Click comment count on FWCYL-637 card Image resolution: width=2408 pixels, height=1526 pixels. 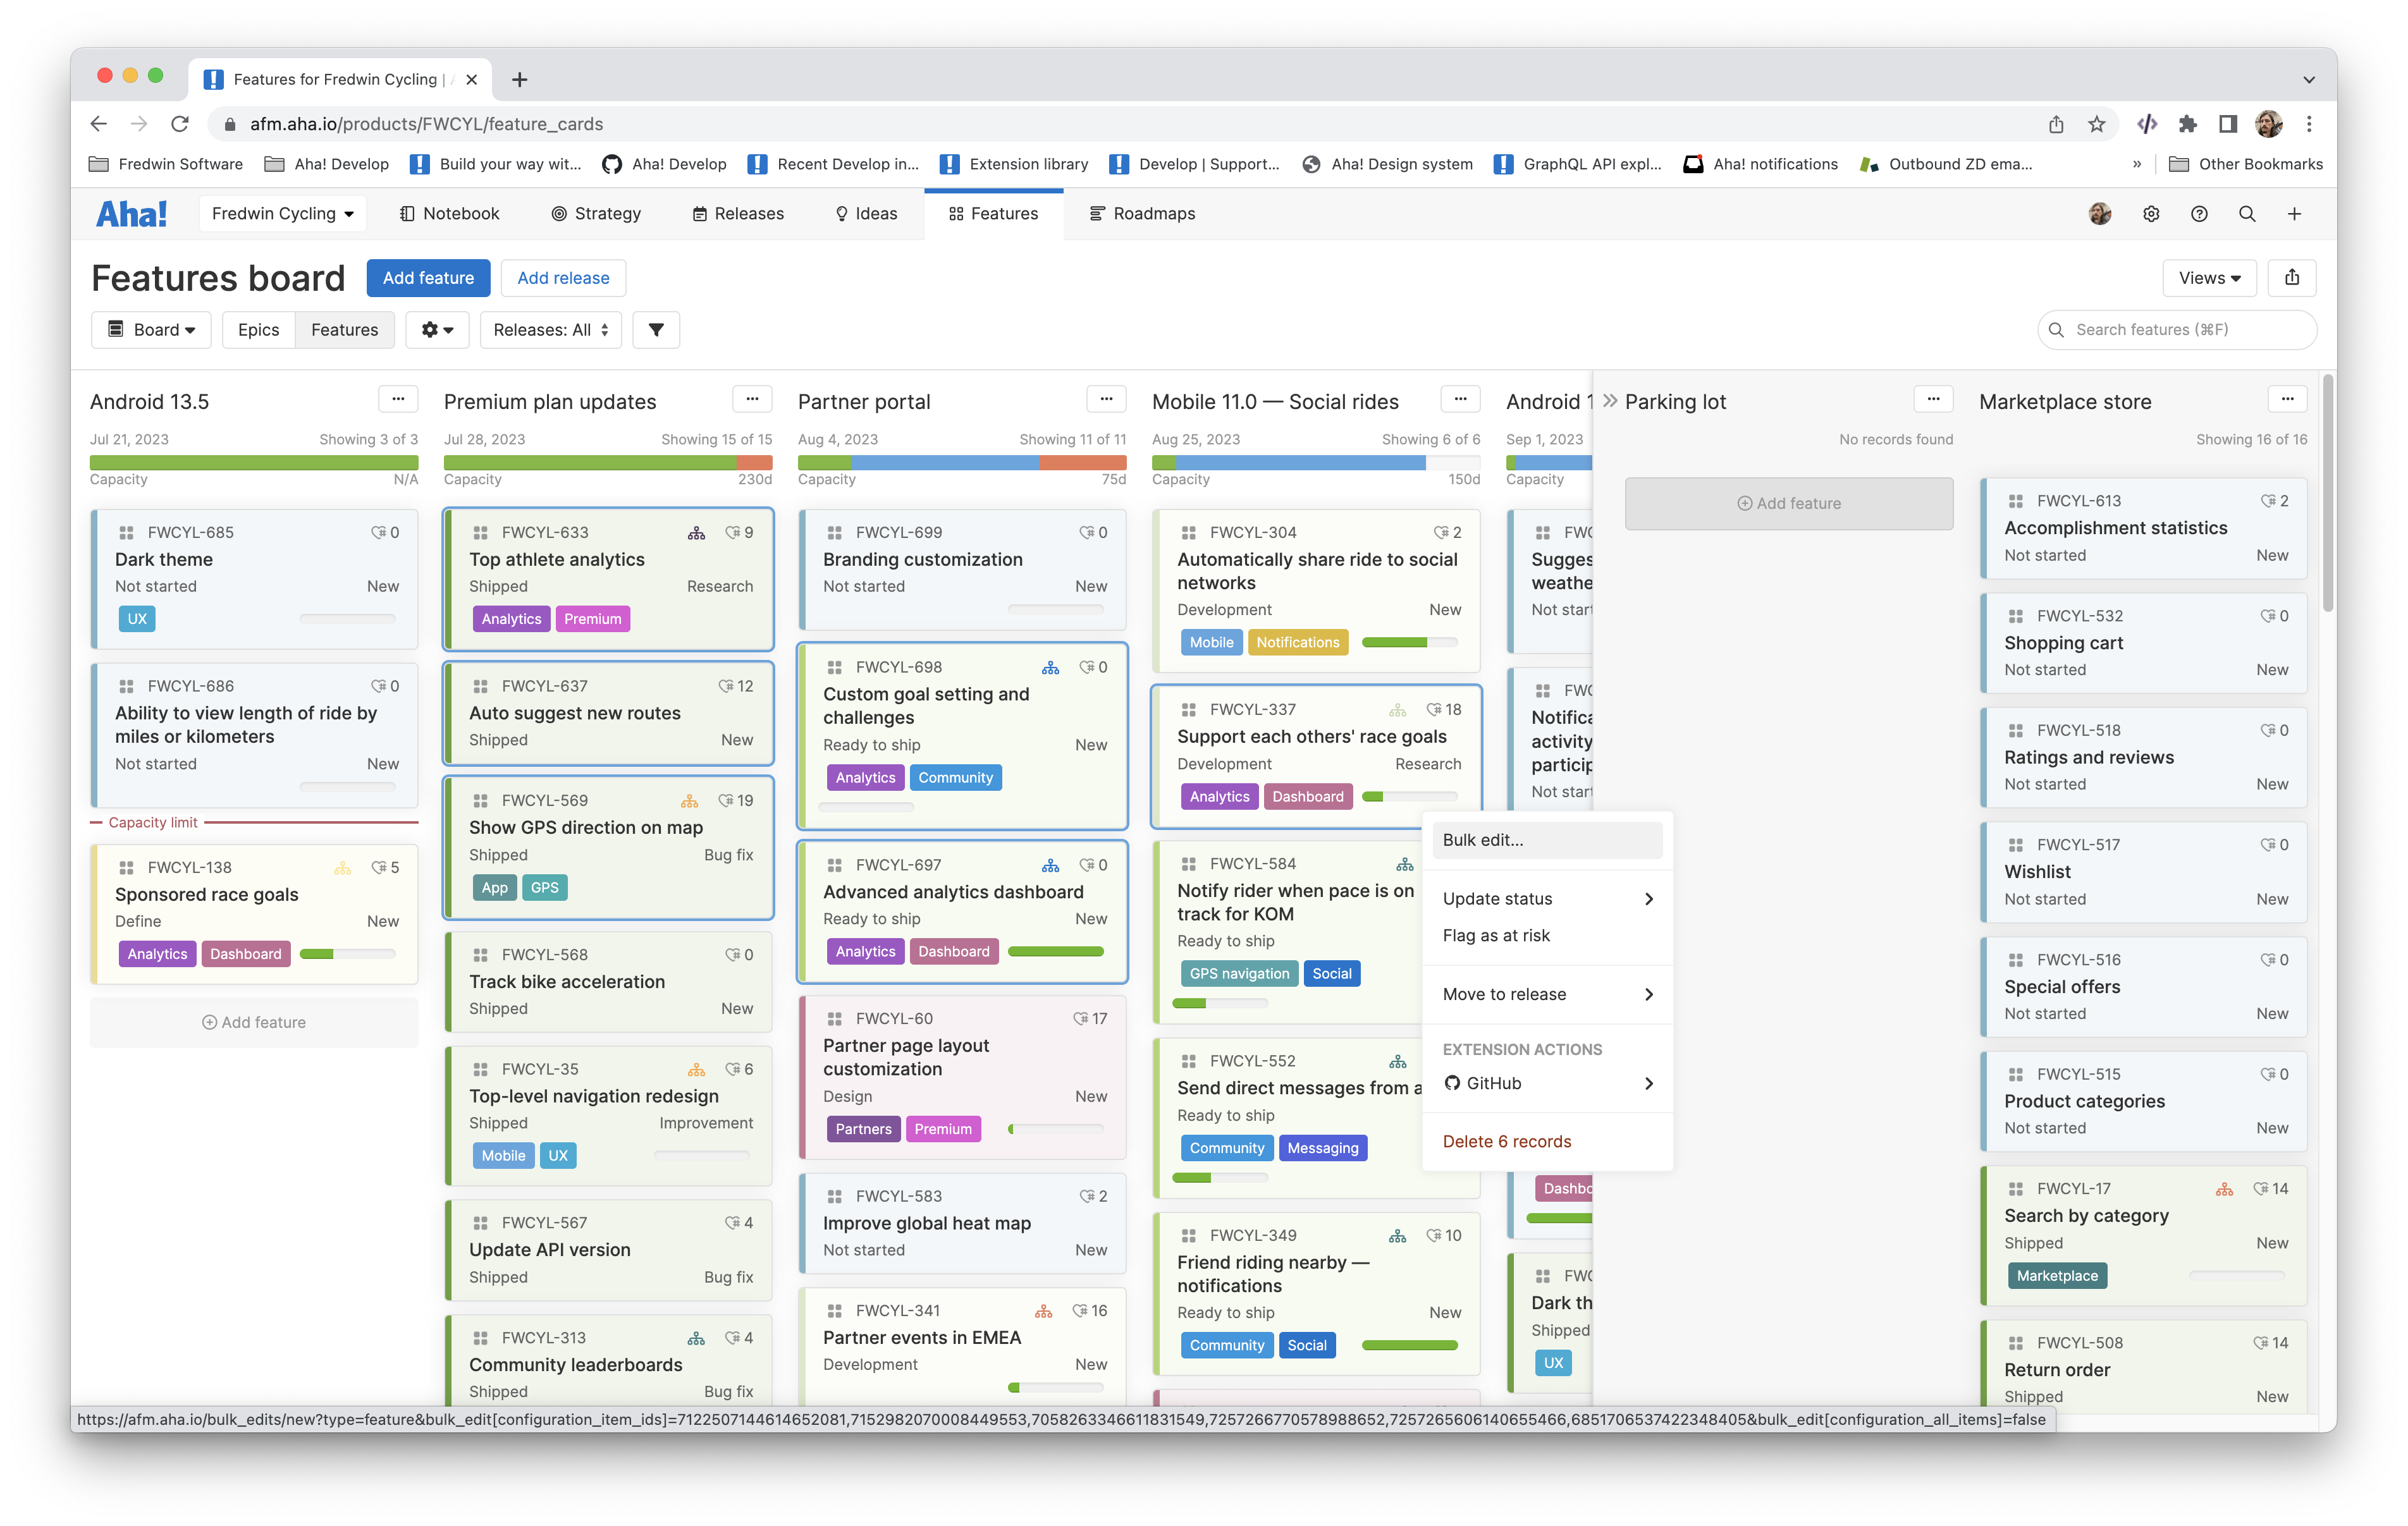(736, 686)
